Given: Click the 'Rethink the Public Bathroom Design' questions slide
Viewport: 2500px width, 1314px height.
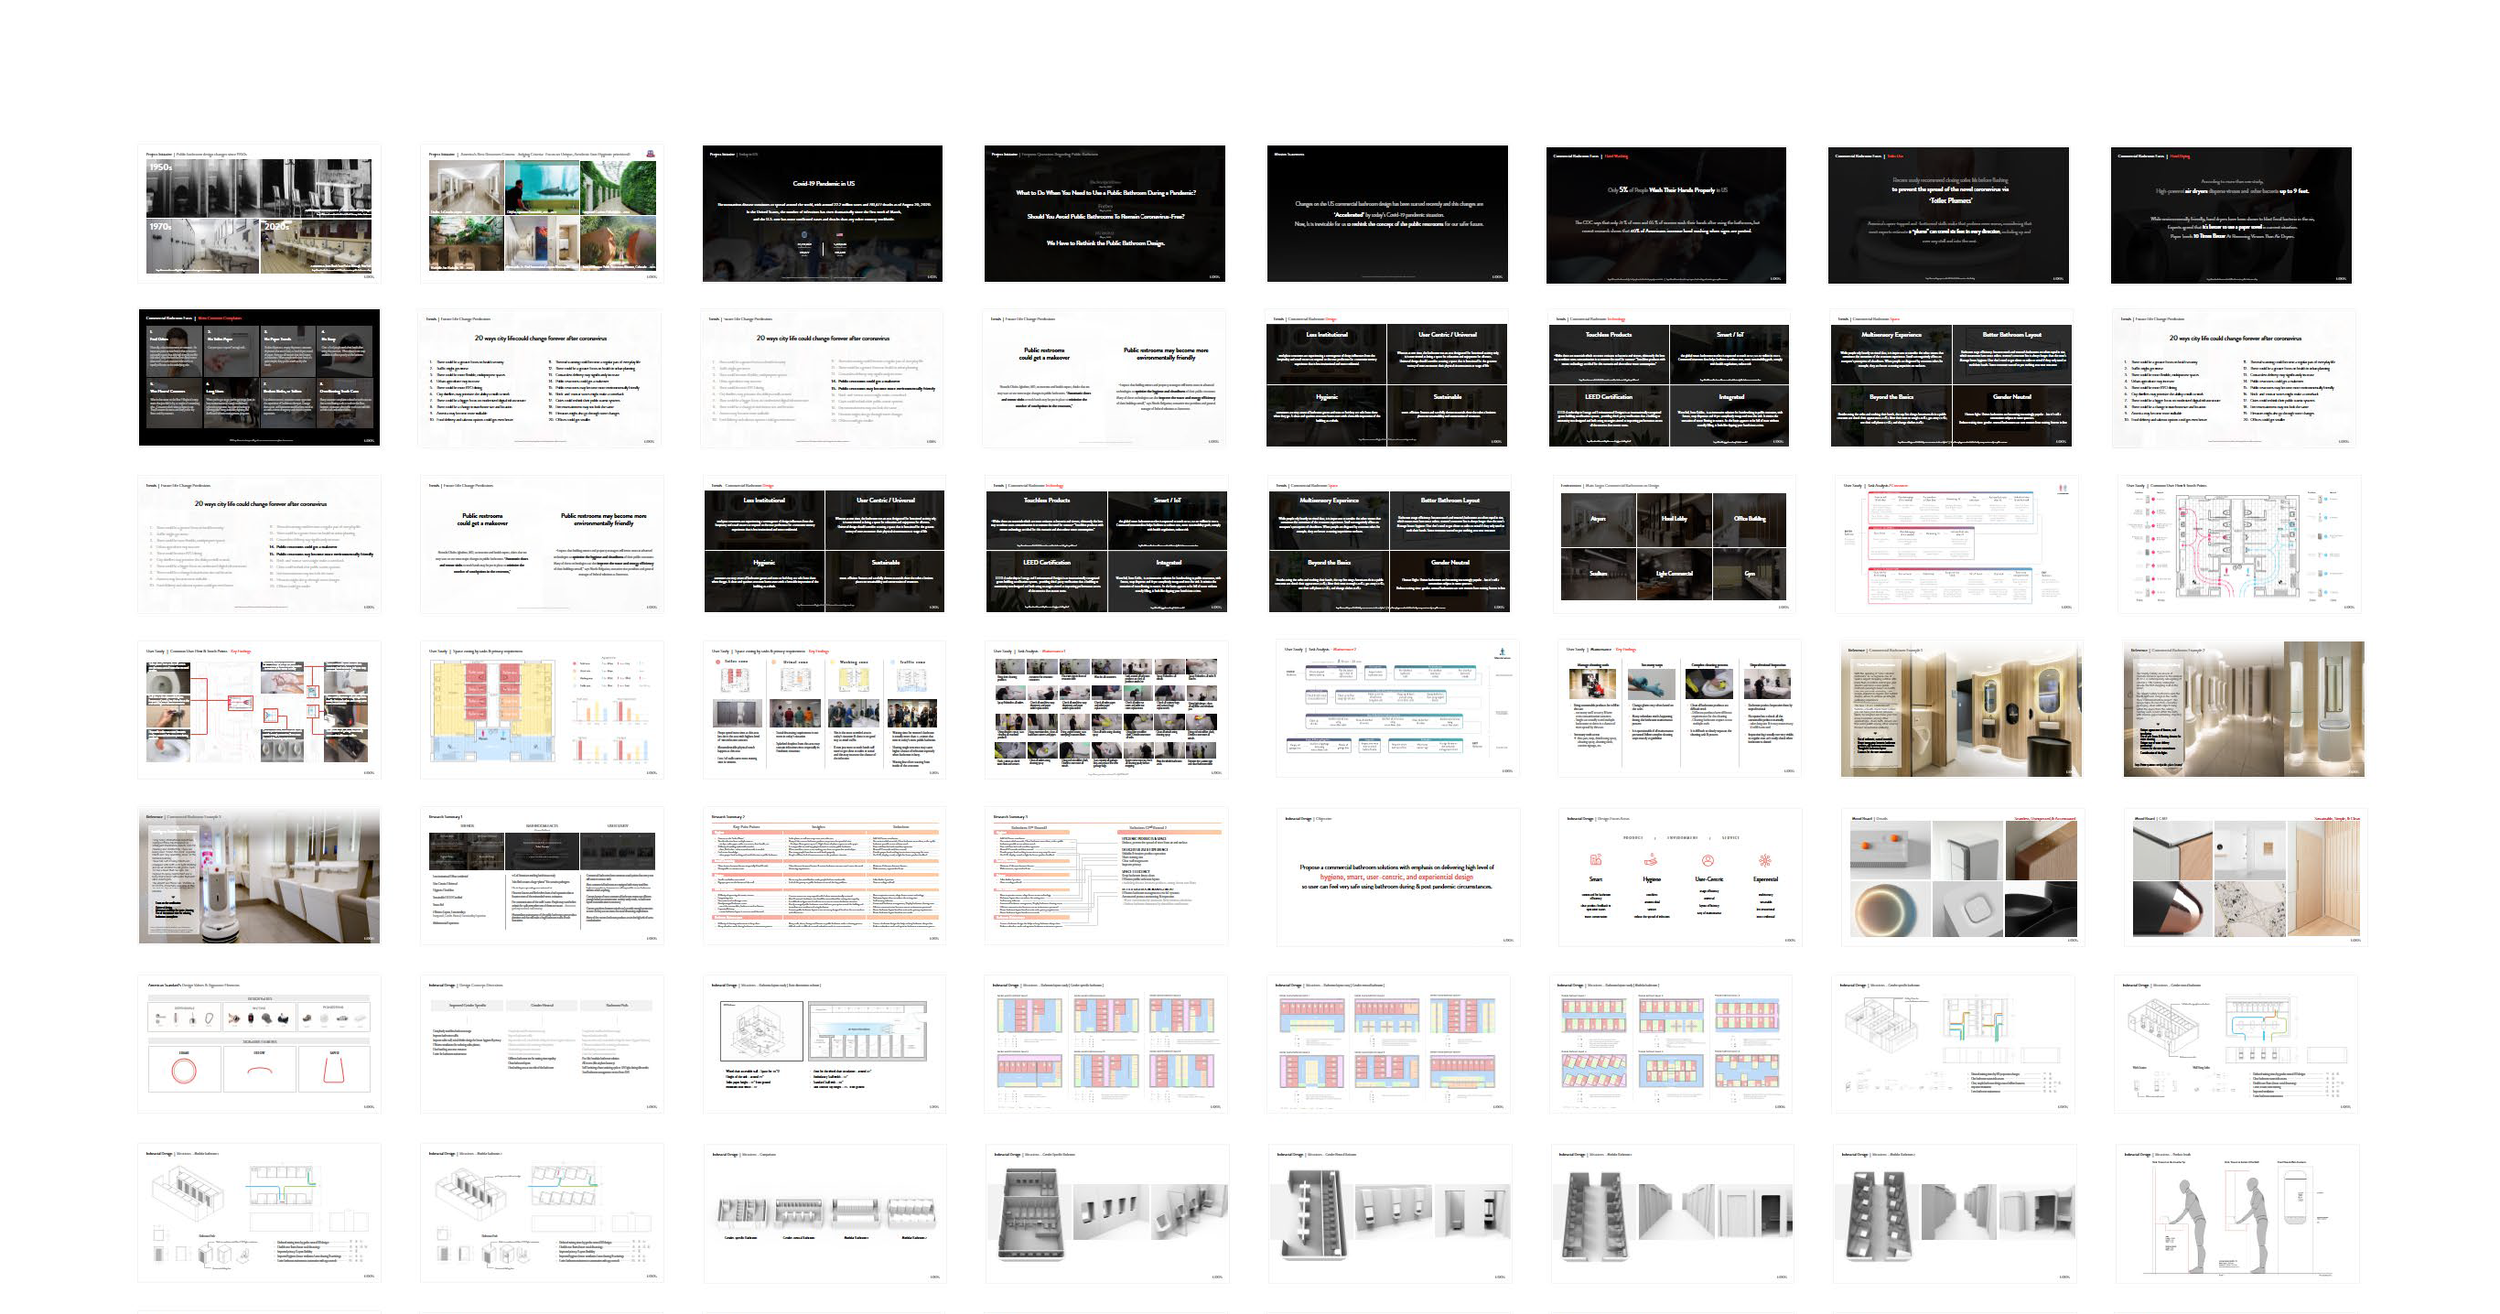Looking at the screenshot, I should point(1104,214).
